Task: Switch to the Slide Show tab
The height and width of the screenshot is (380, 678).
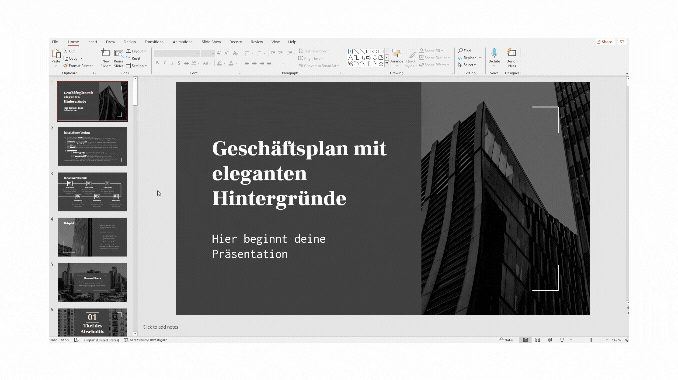Action: (211, 42)
